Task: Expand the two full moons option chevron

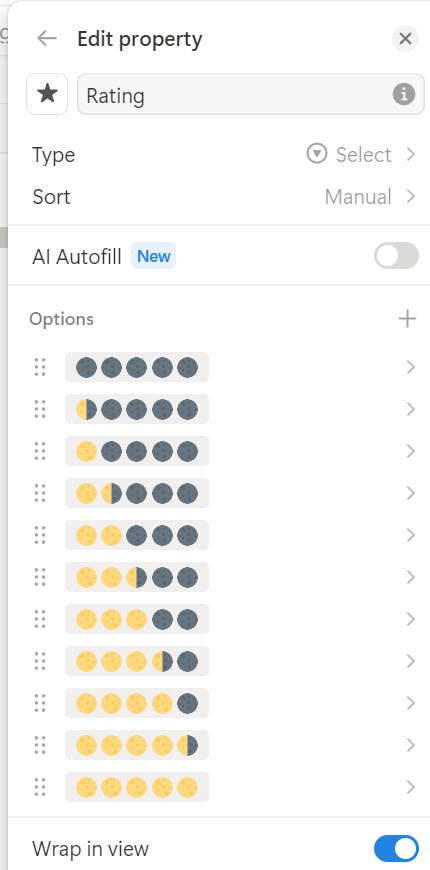Action: 411,535
